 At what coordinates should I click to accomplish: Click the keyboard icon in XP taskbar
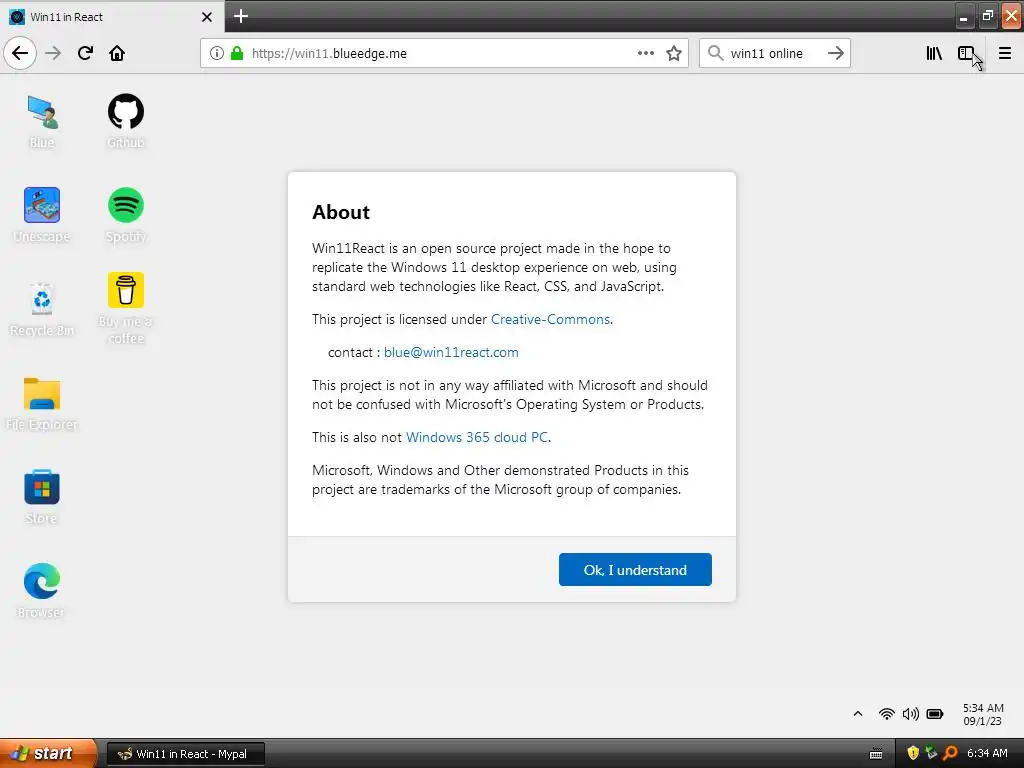pyautogui.click(x=876, y=754)
